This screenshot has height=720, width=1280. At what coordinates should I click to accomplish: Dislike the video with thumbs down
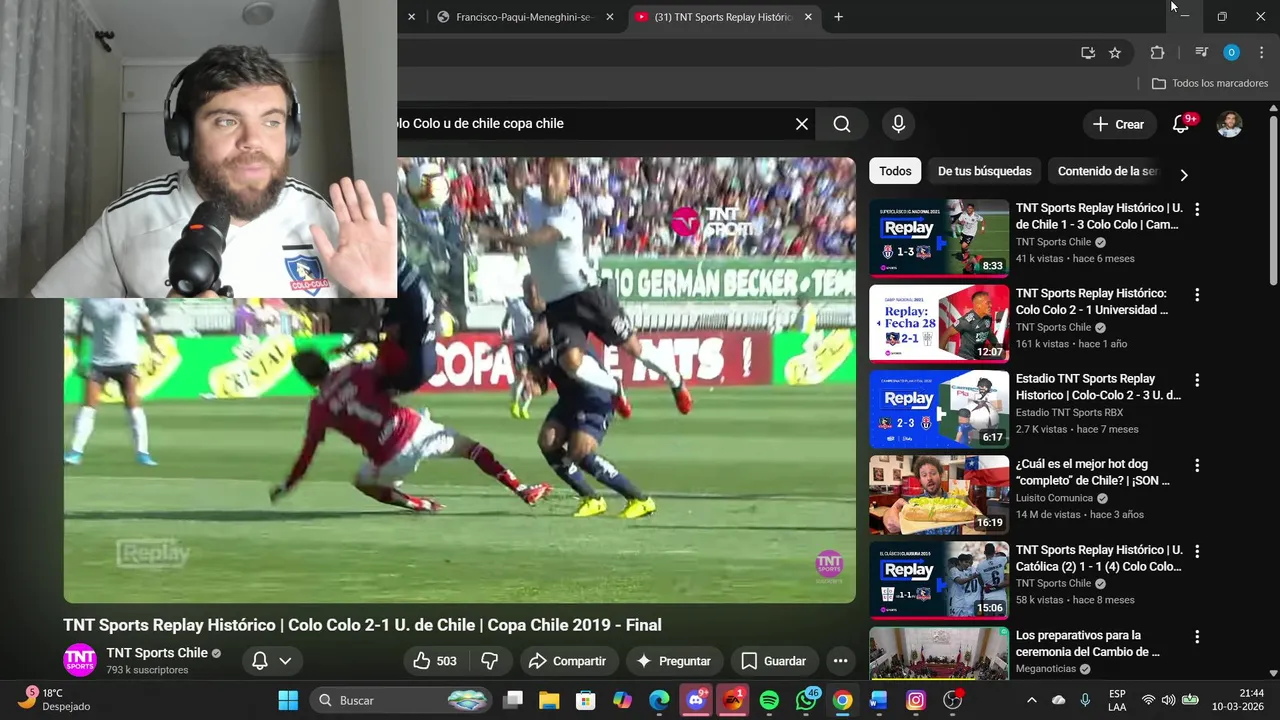[490, 661]
